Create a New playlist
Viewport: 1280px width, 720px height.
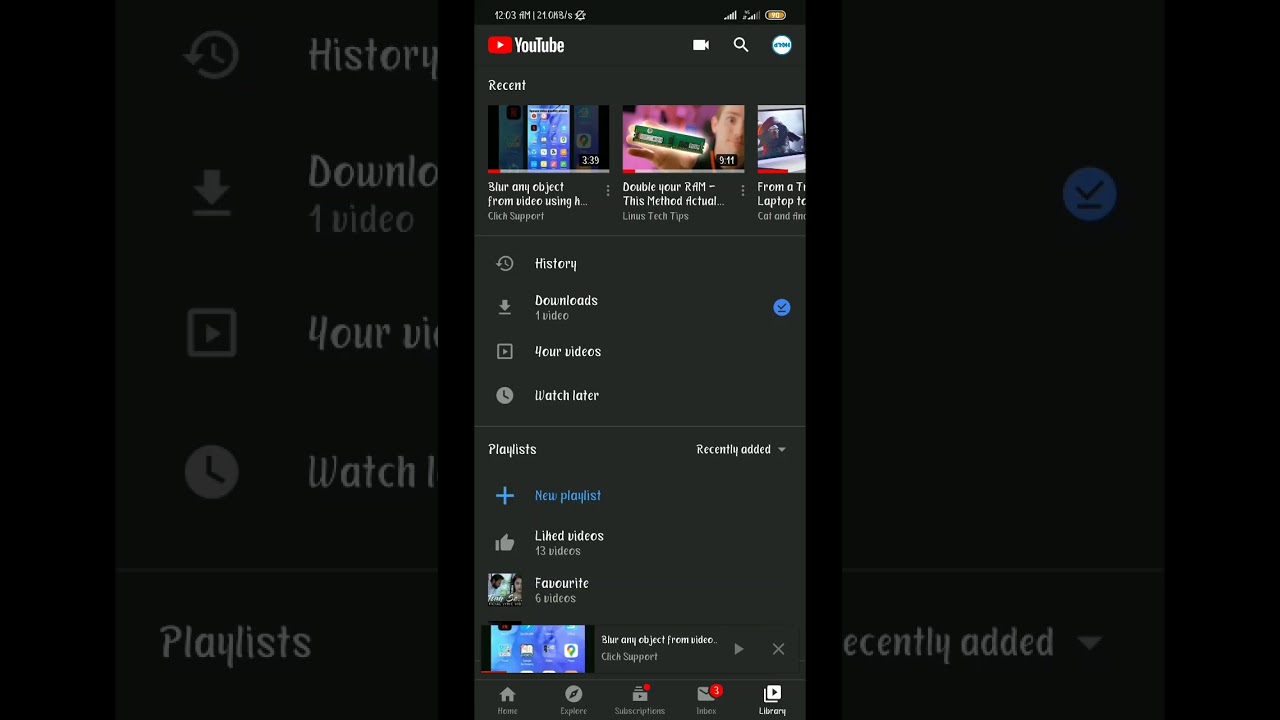click(x=640, y=496)
